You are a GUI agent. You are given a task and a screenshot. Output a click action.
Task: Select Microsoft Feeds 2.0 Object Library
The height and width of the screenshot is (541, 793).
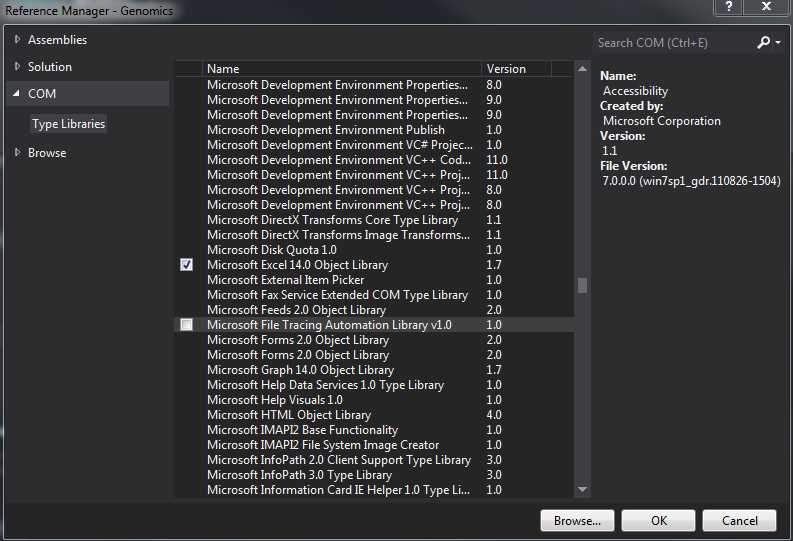(x=374, y=310)
